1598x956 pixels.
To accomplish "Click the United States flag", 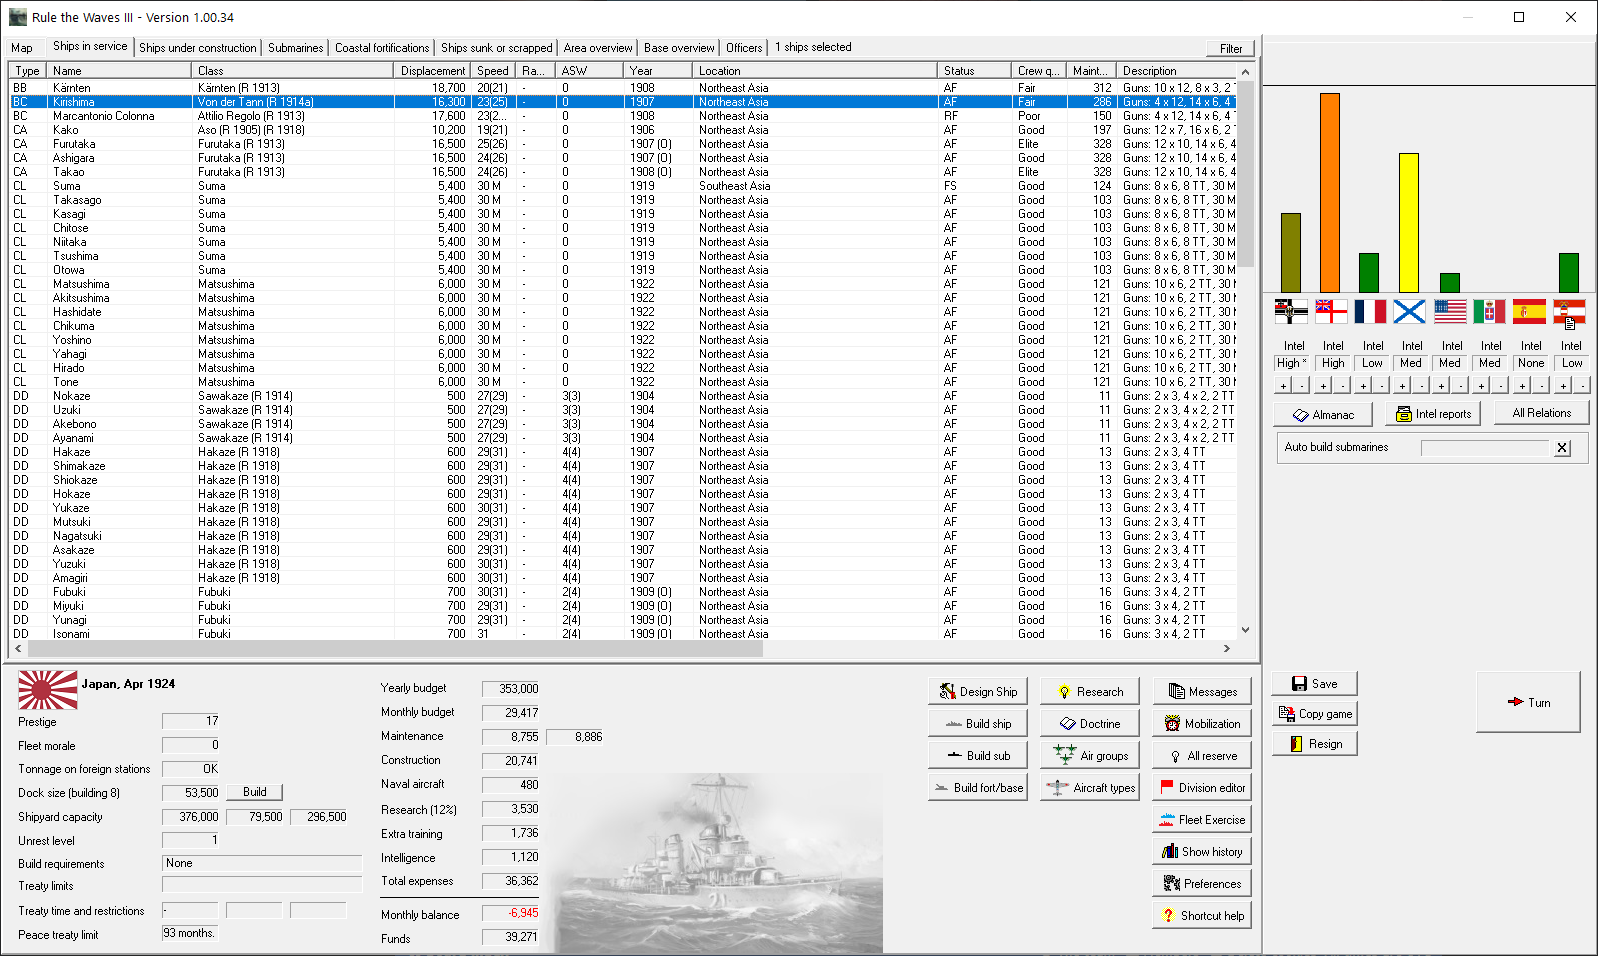I will 1450,312.
